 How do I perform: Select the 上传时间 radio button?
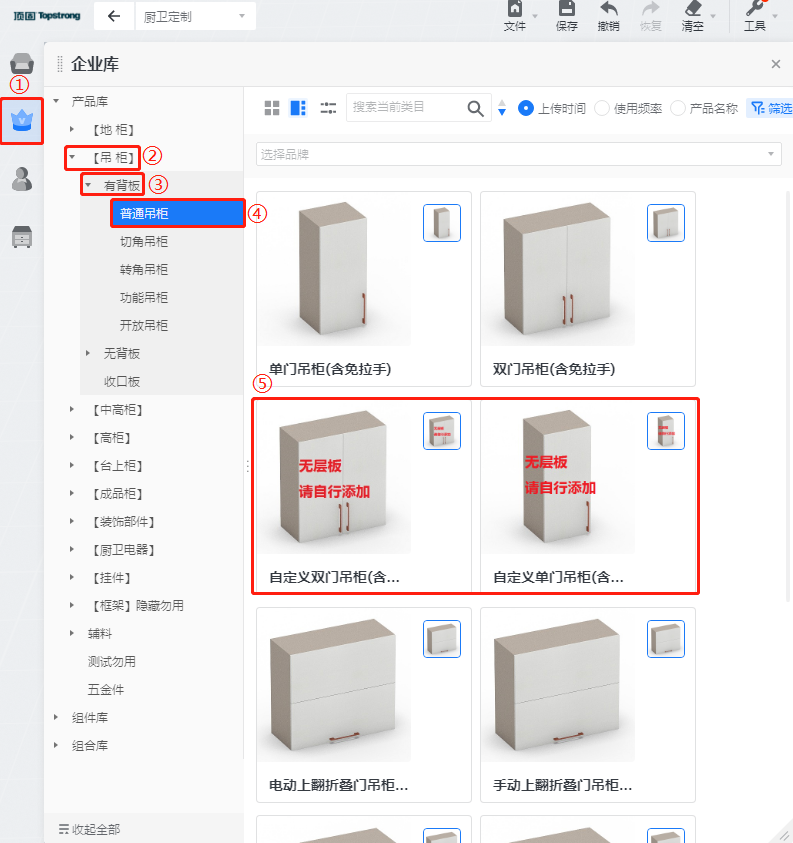(x=526, y=108)
